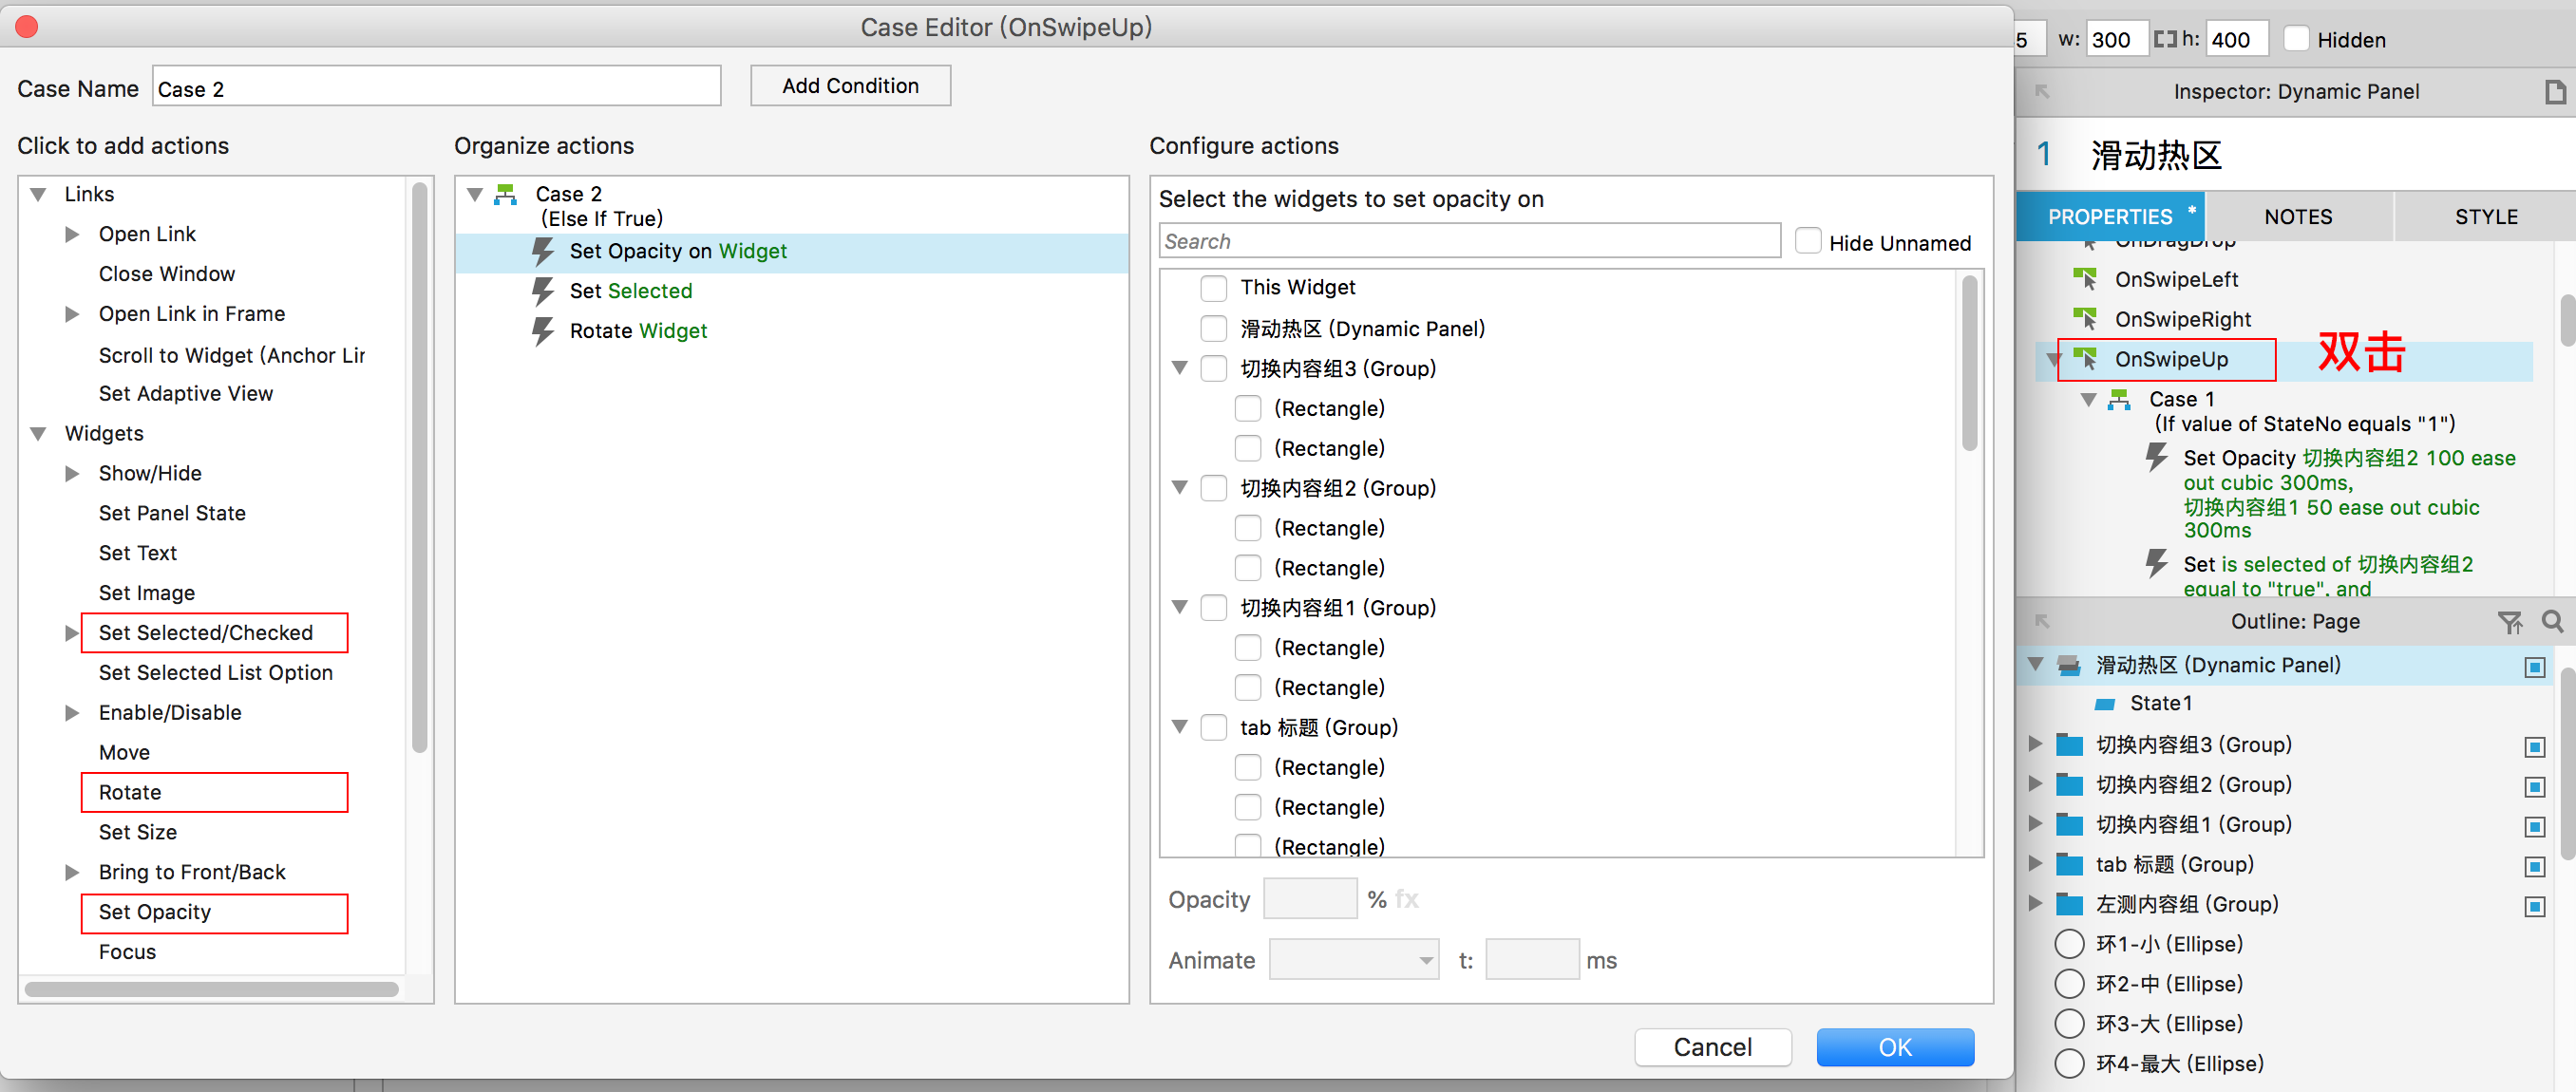The width and height of the screenshot is (2576, 1092).
Task: Check the This Widget checkbox
Action: tap(1213, 288)
